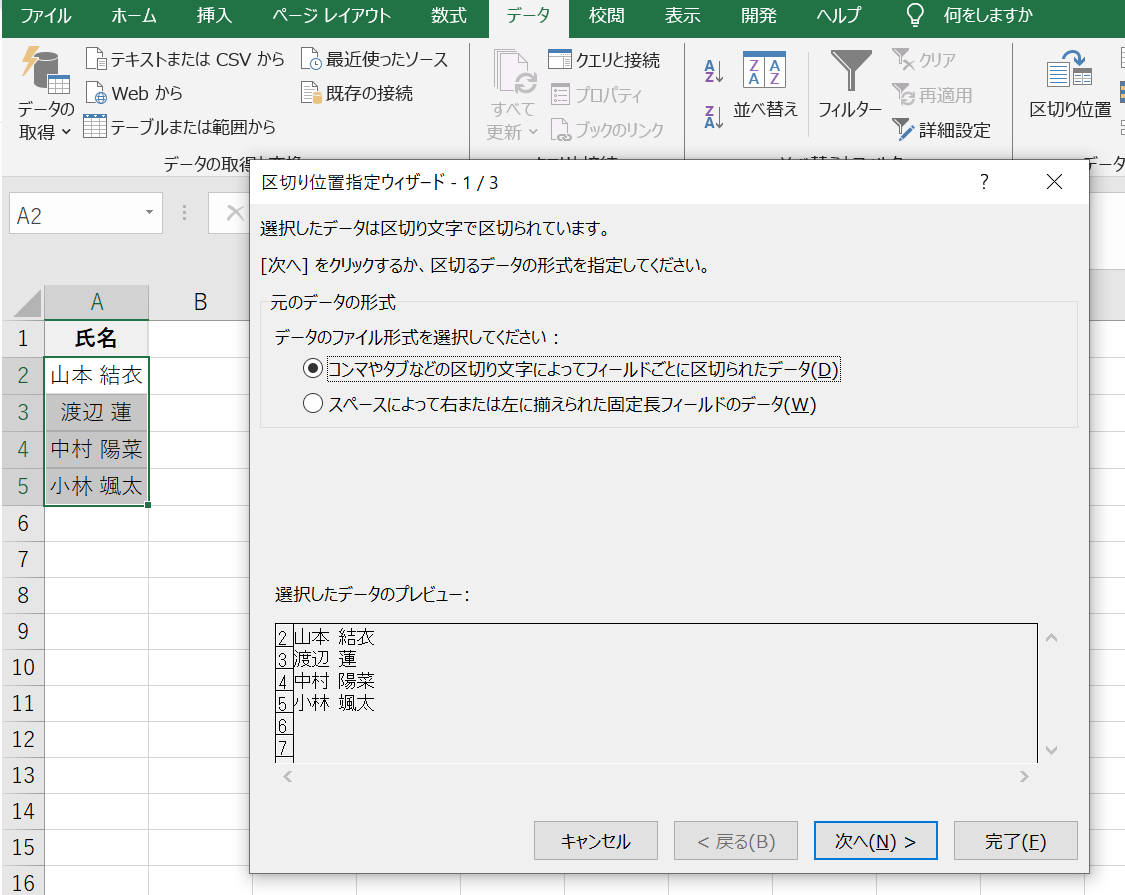Viewport: 1125px width, 895px height.
Task: Click the データの取得 (Get Data) icon
Action: point(44,70)
